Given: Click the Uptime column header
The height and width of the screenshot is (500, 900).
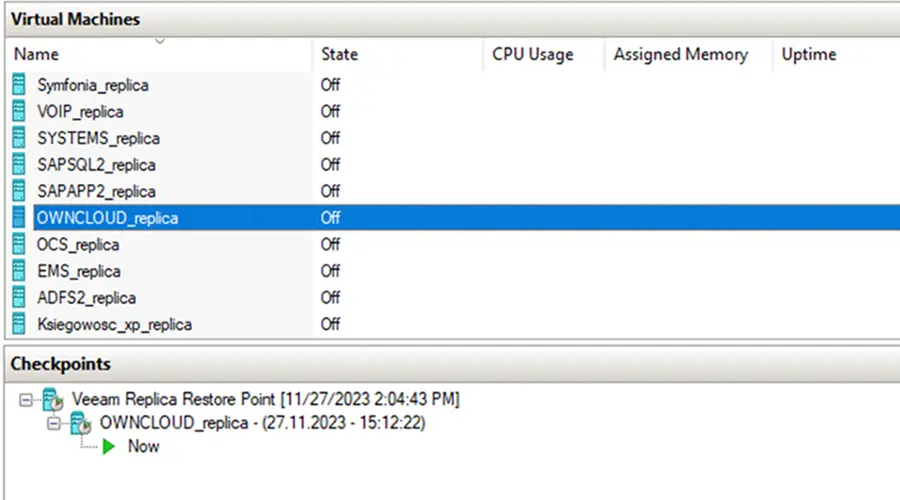Looking at the screenshot, I should 808,54.
